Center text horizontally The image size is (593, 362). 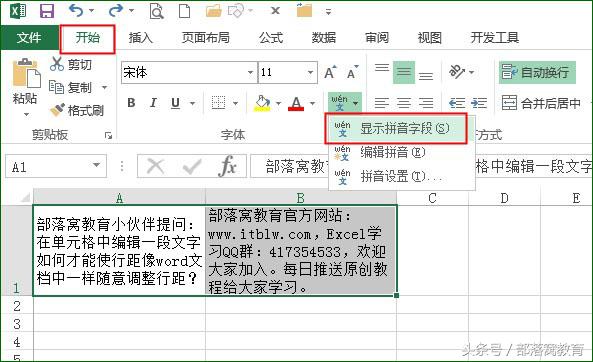pos(404,103)
